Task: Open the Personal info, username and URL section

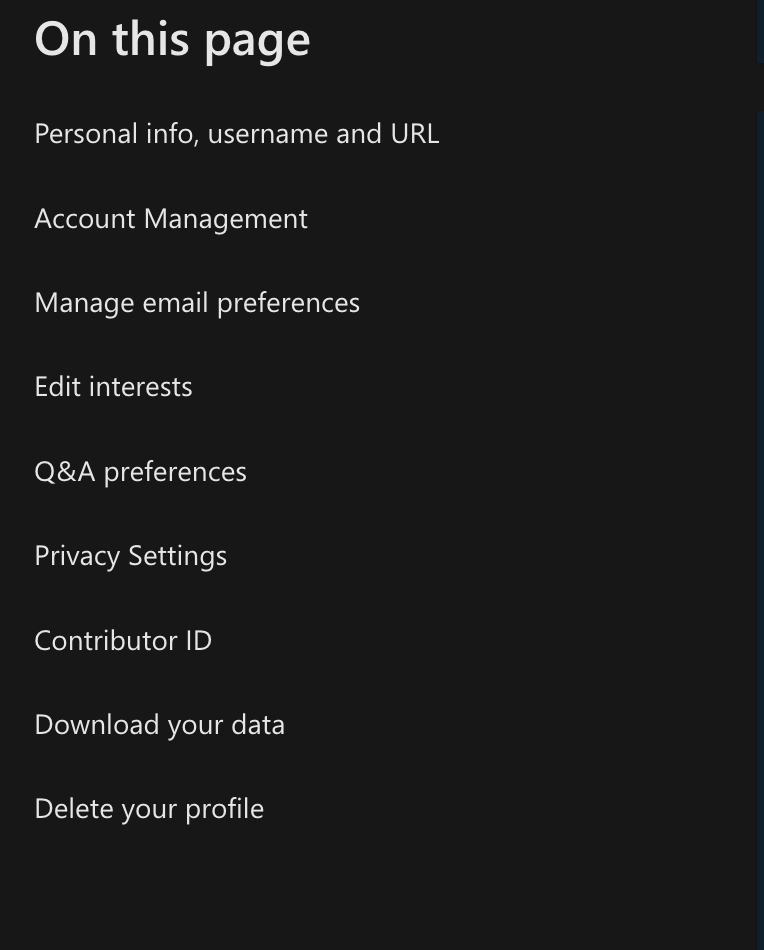Action: pyautogui.click(x=236, y=133)
